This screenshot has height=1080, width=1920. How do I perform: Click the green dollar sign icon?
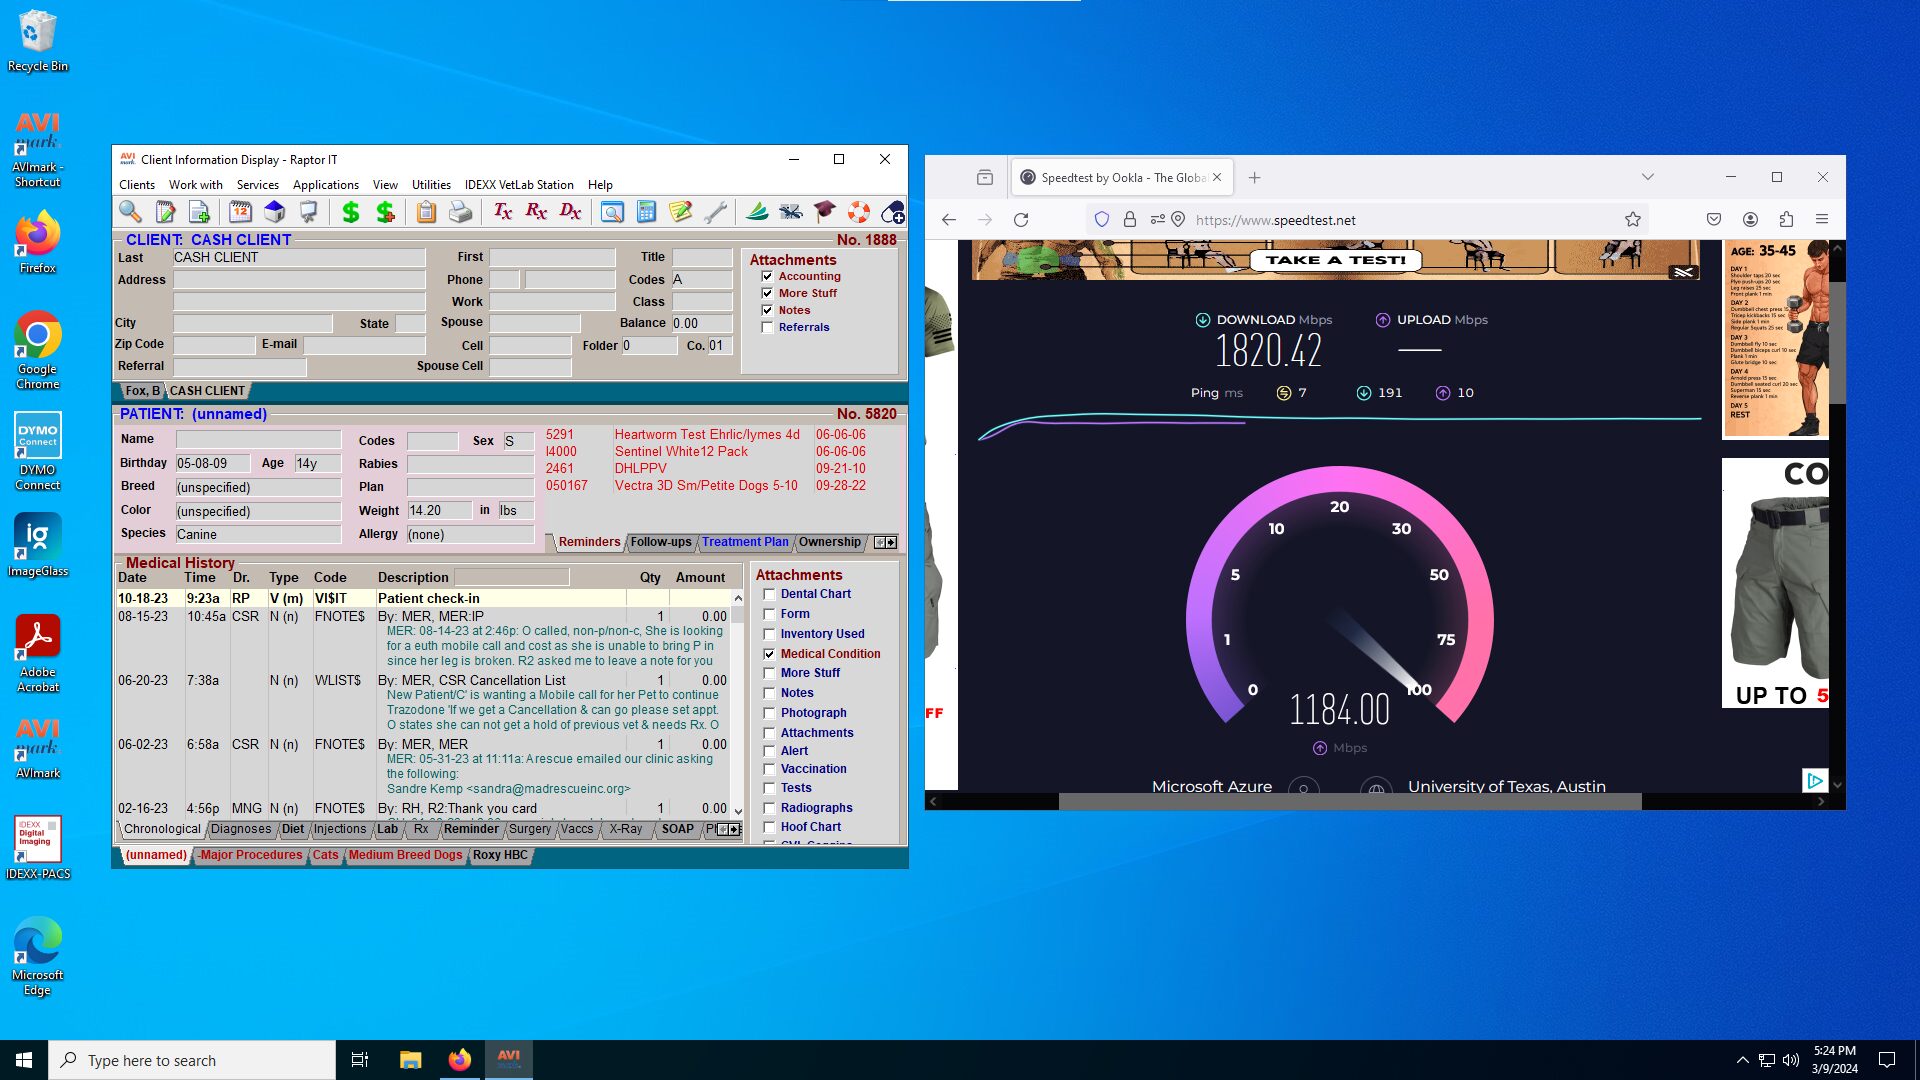pyautogui.click(x=350, y=212)
